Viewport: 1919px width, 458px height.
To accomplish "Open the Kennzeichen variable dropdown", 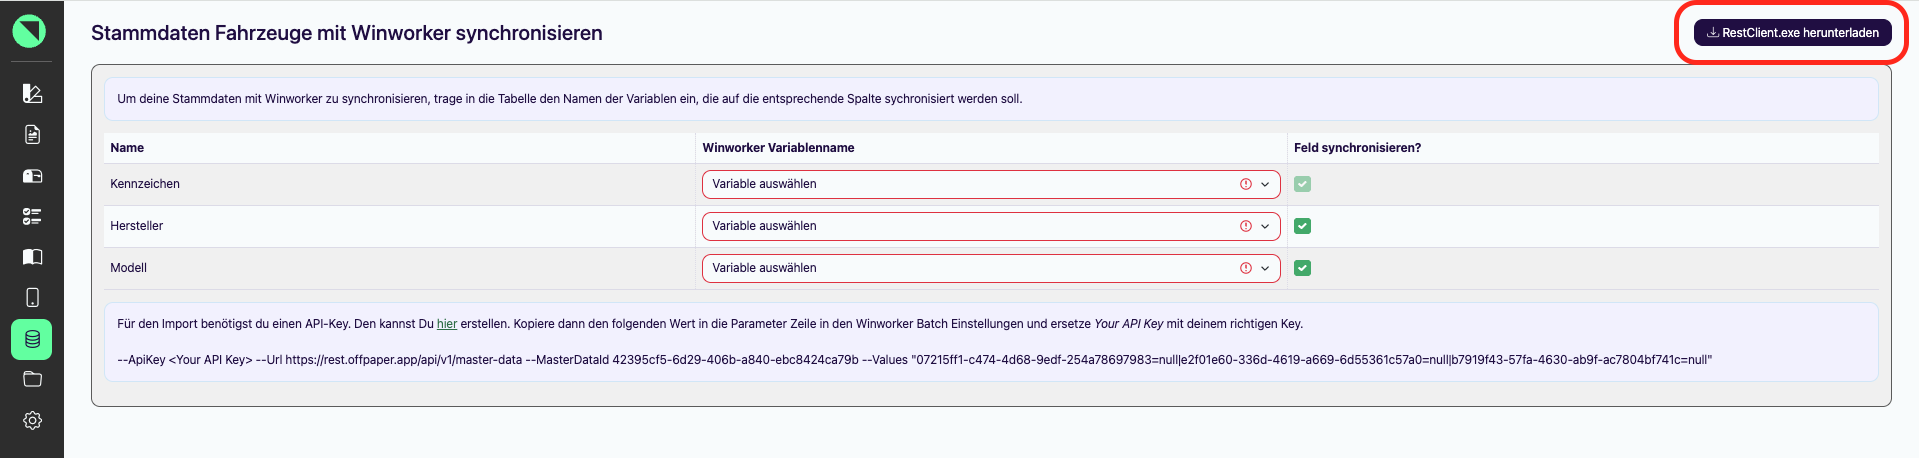I will tap(991, 184).
